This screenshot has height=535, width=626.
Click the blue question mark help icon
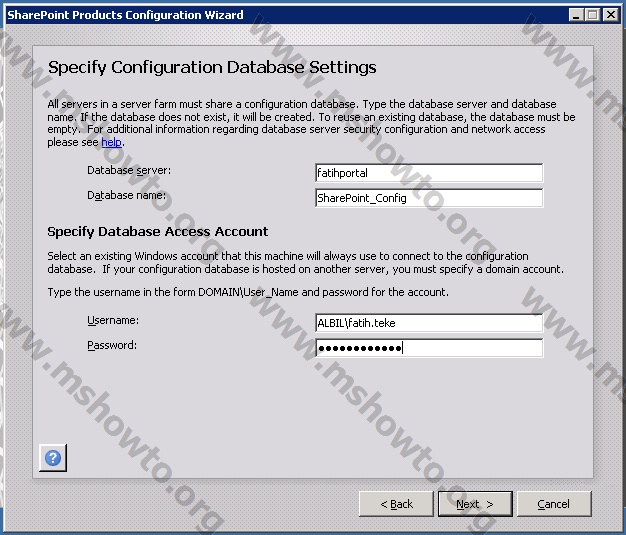[x=53, y=458]
